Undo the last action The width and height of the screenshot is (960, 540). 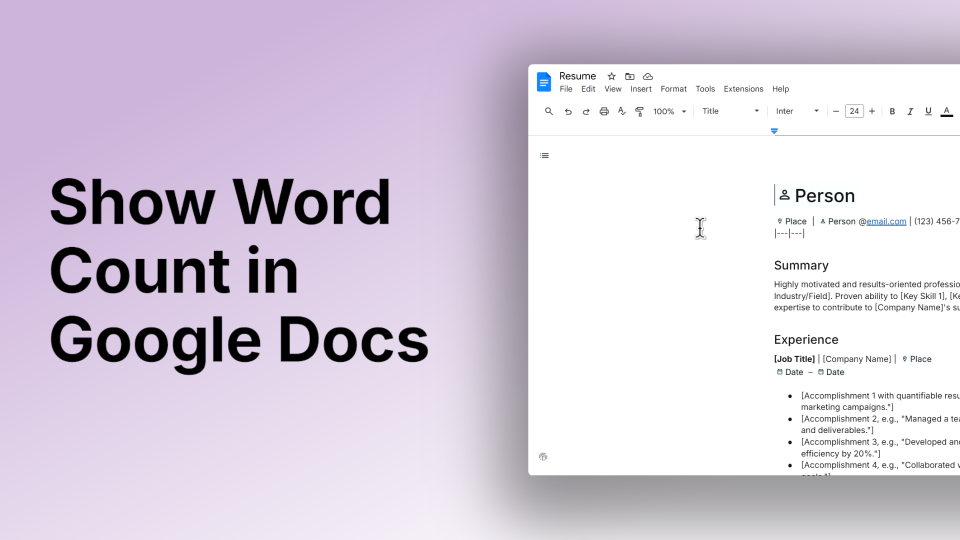coord(568,111)
